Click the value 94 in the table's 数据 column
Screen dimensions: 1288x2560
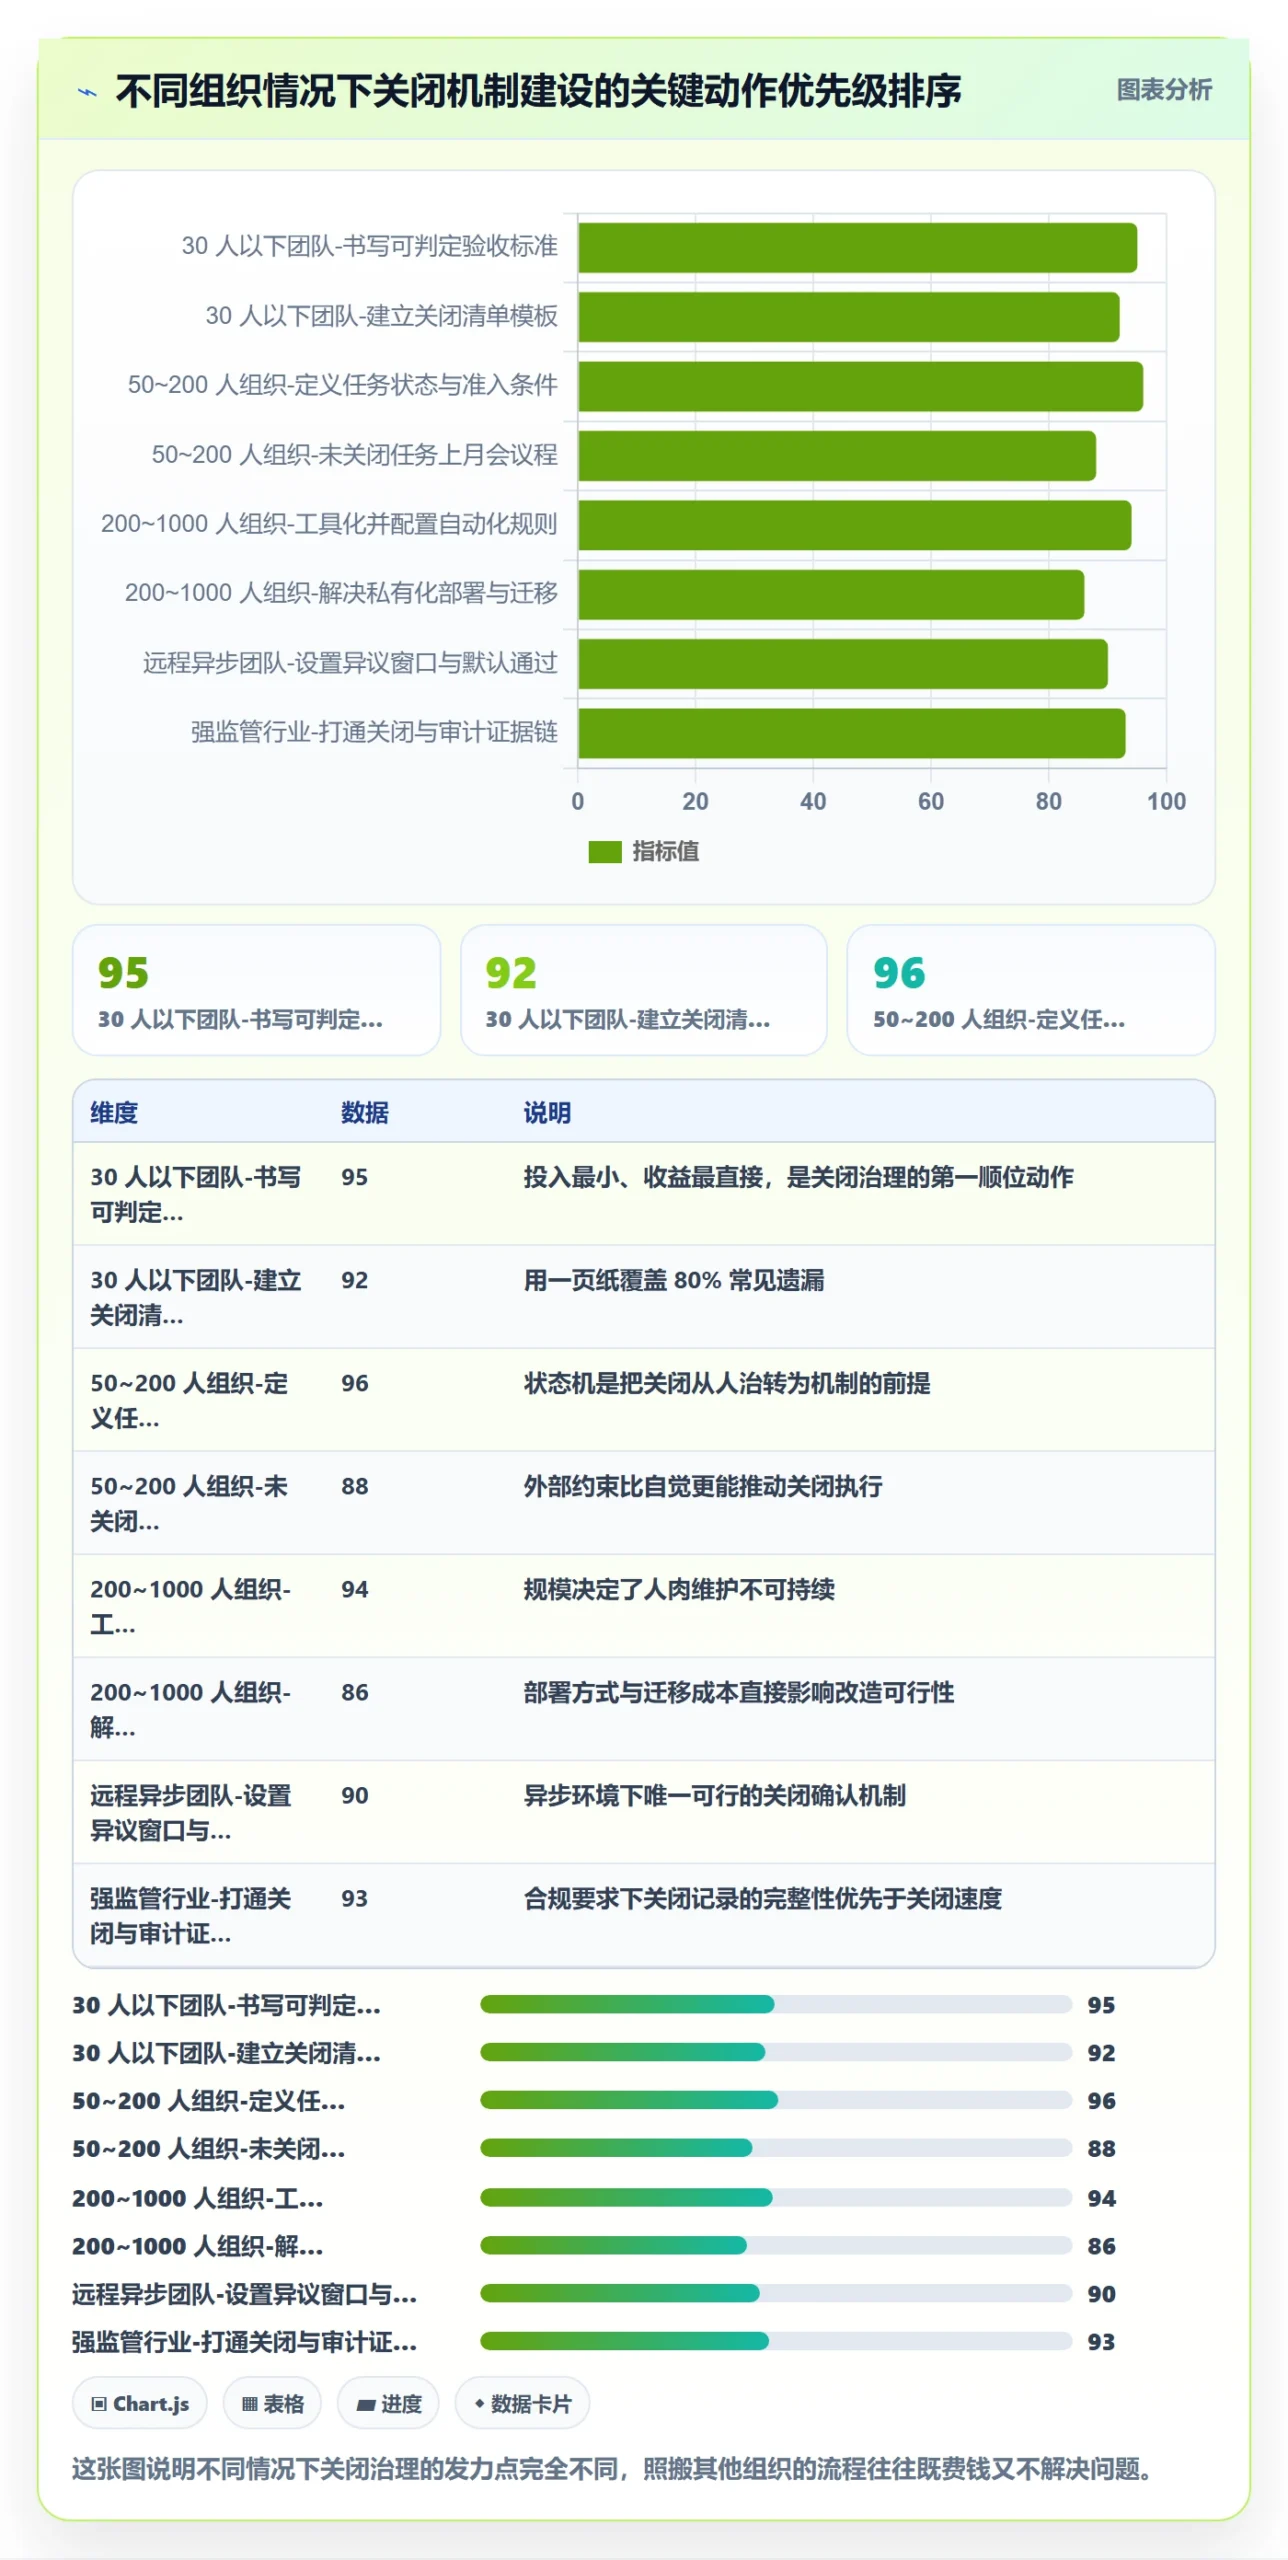pos(354,1589)
